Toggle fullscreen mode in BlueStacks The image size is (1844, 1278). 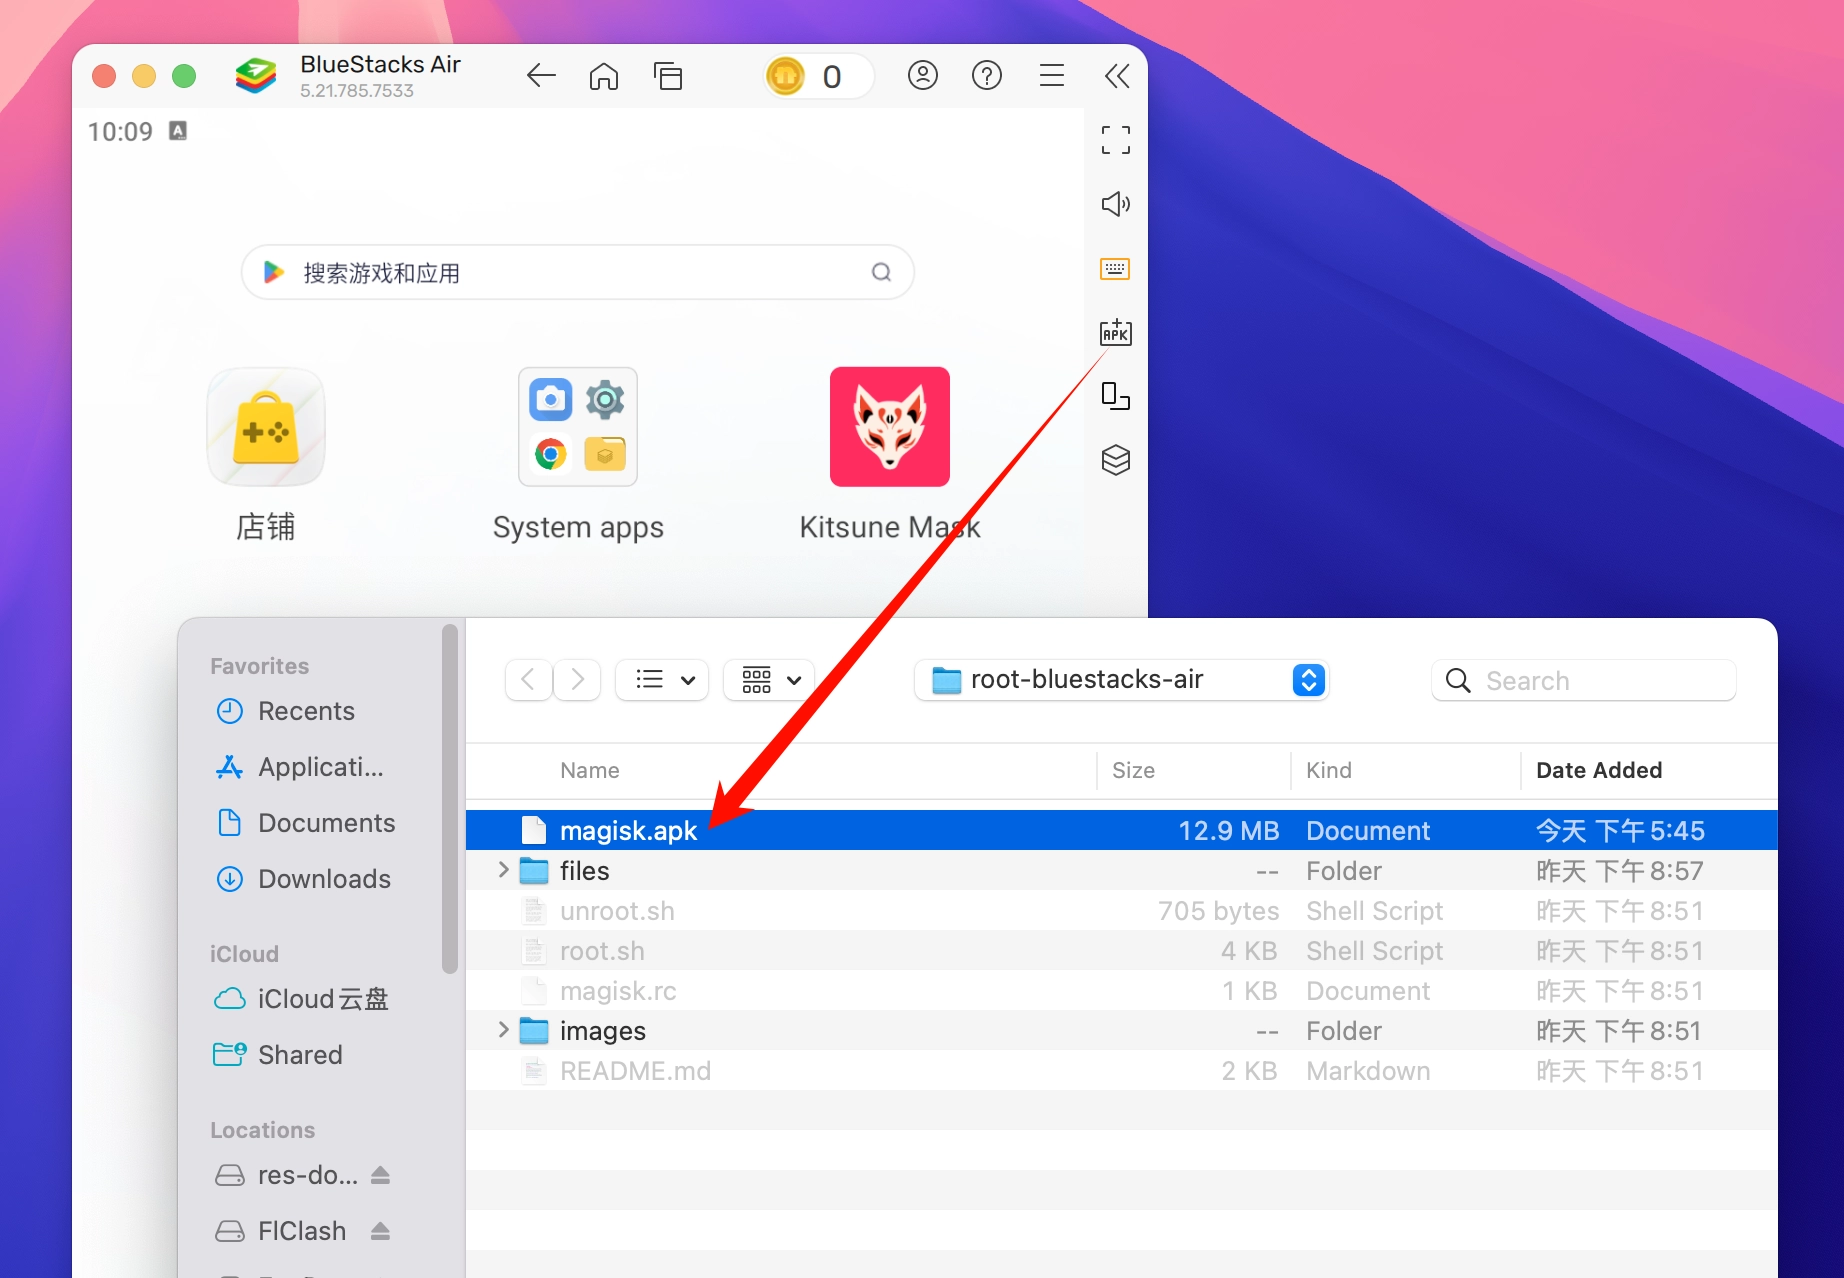coord(1116,140)
